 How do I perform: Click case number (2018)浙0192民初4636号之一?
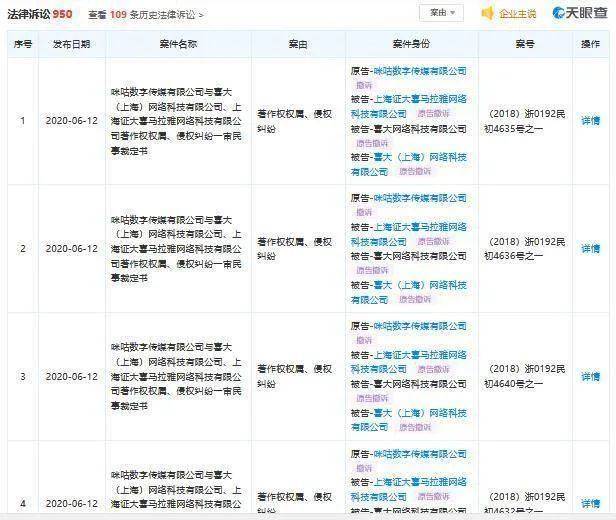[525, 249]
